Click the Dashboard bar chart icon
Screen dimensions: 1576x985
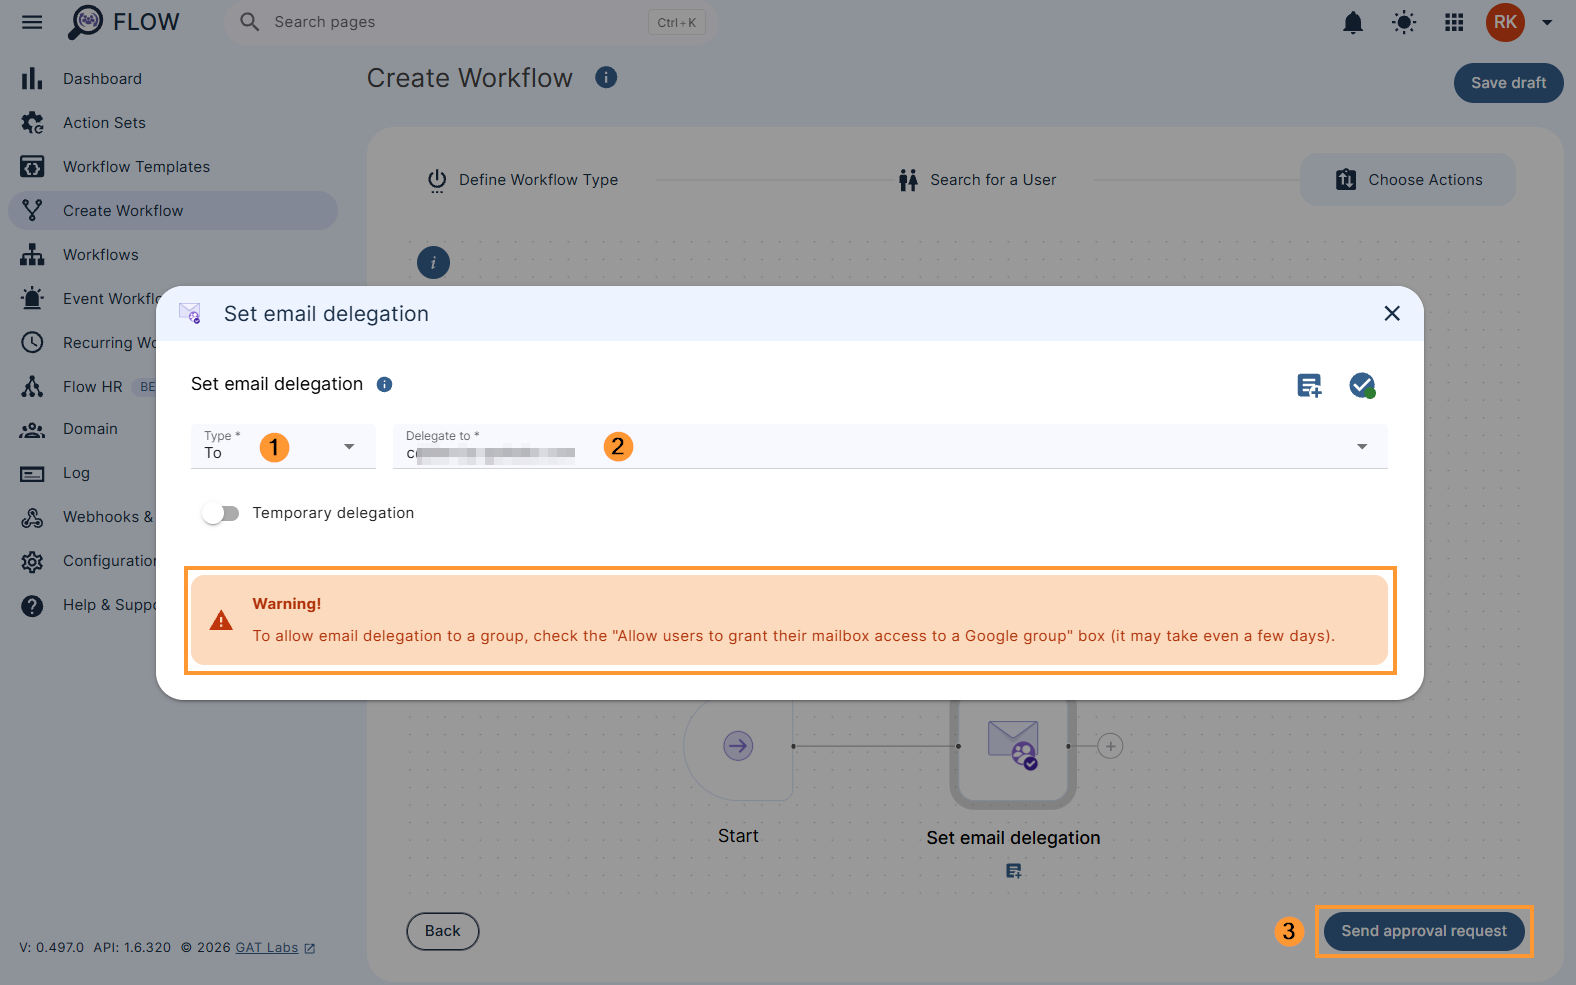(32, 79)
